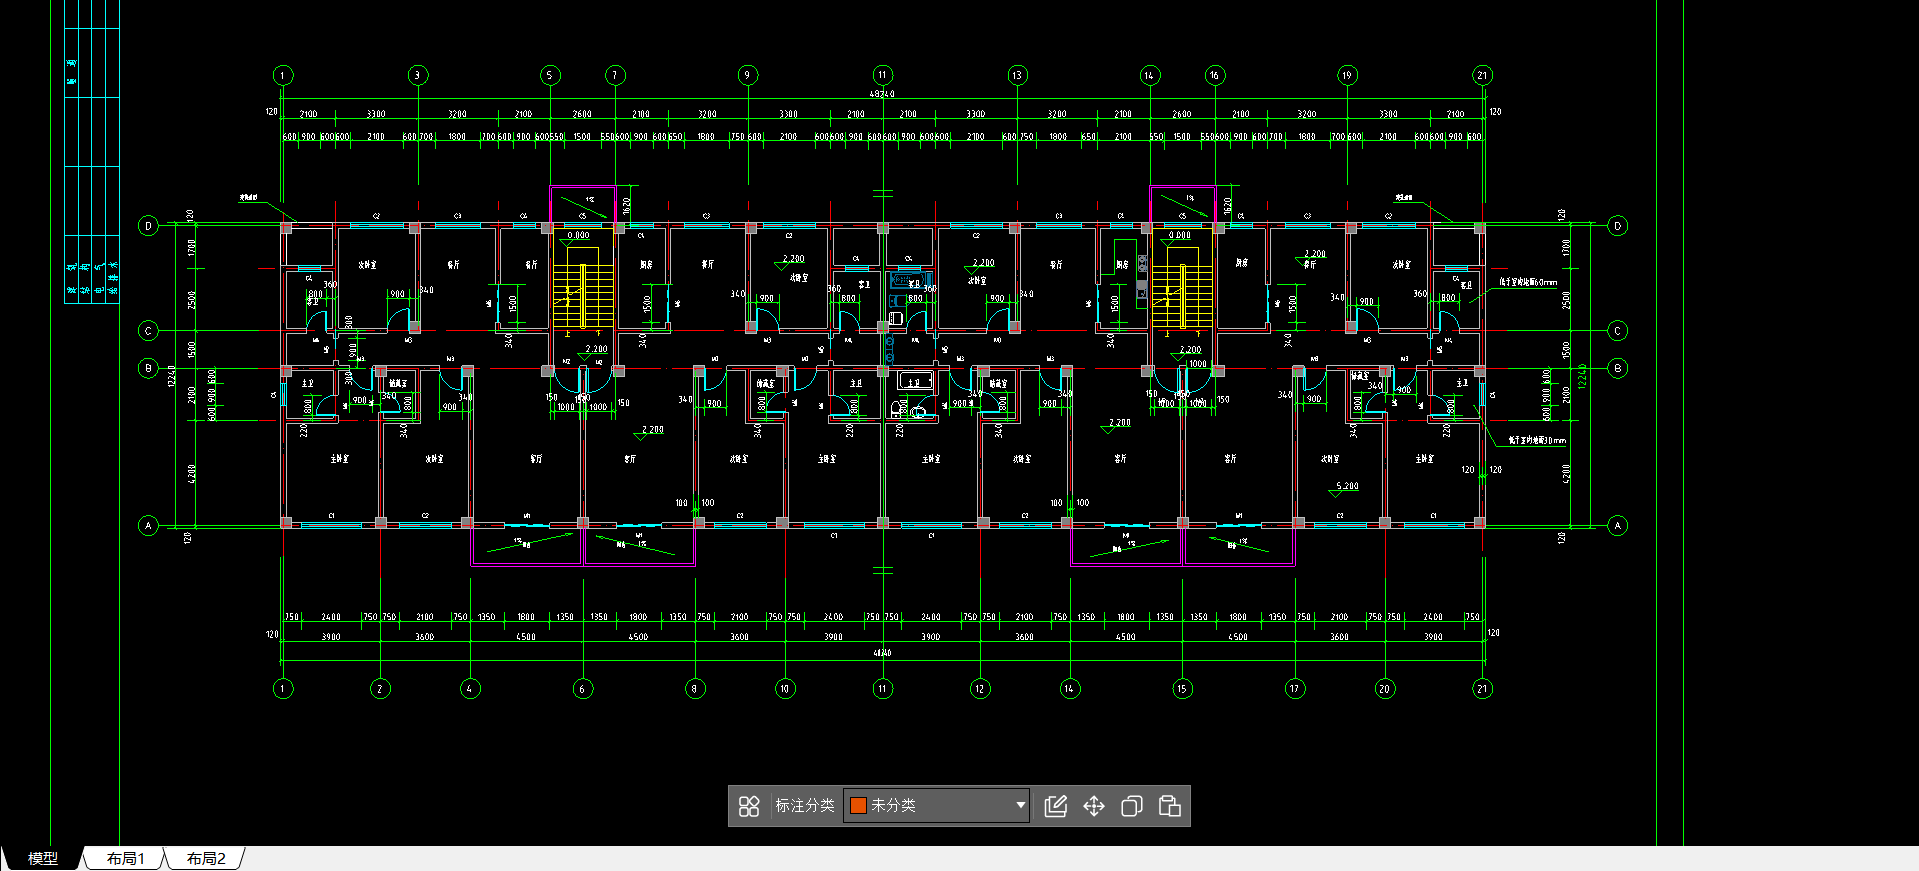The width and height of the screenshot is (1919, 871).
Task: Select the axis bubble numbered 8
Action: coord(695,688)
